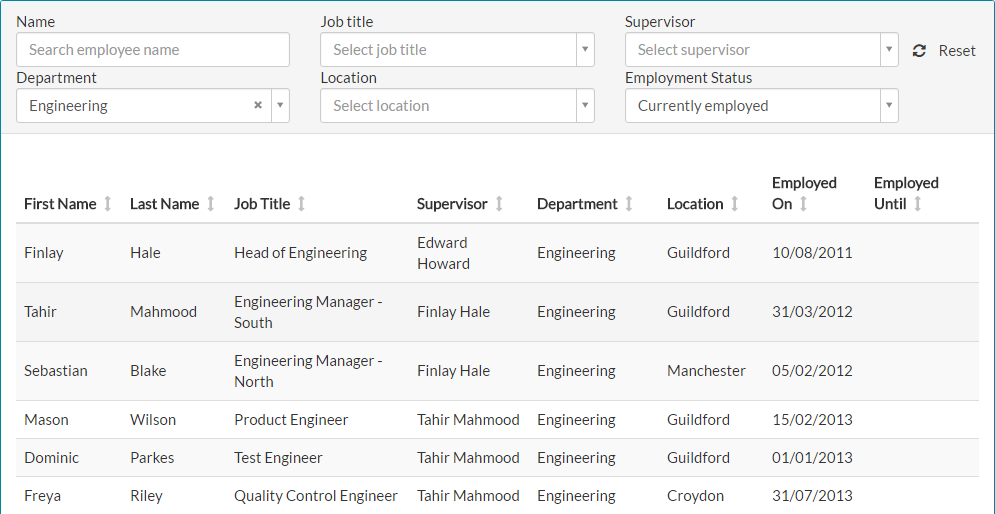This screenshot has width=995, height=514.
Task: Click the Department column sort icon
Action: (629, 204)
